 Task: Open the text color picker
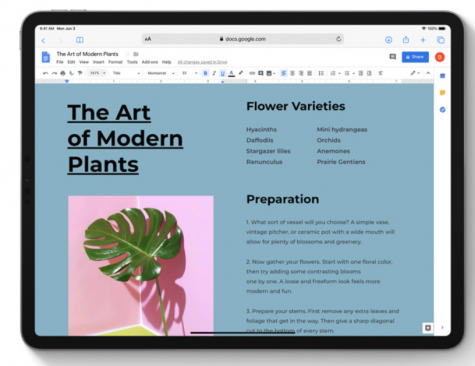pos(231,73)
